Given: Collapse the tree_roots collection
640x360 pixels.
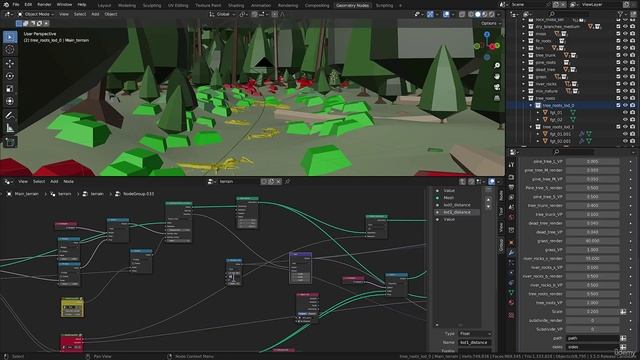Looking at the screenshot, I should [x=524, y=98].
